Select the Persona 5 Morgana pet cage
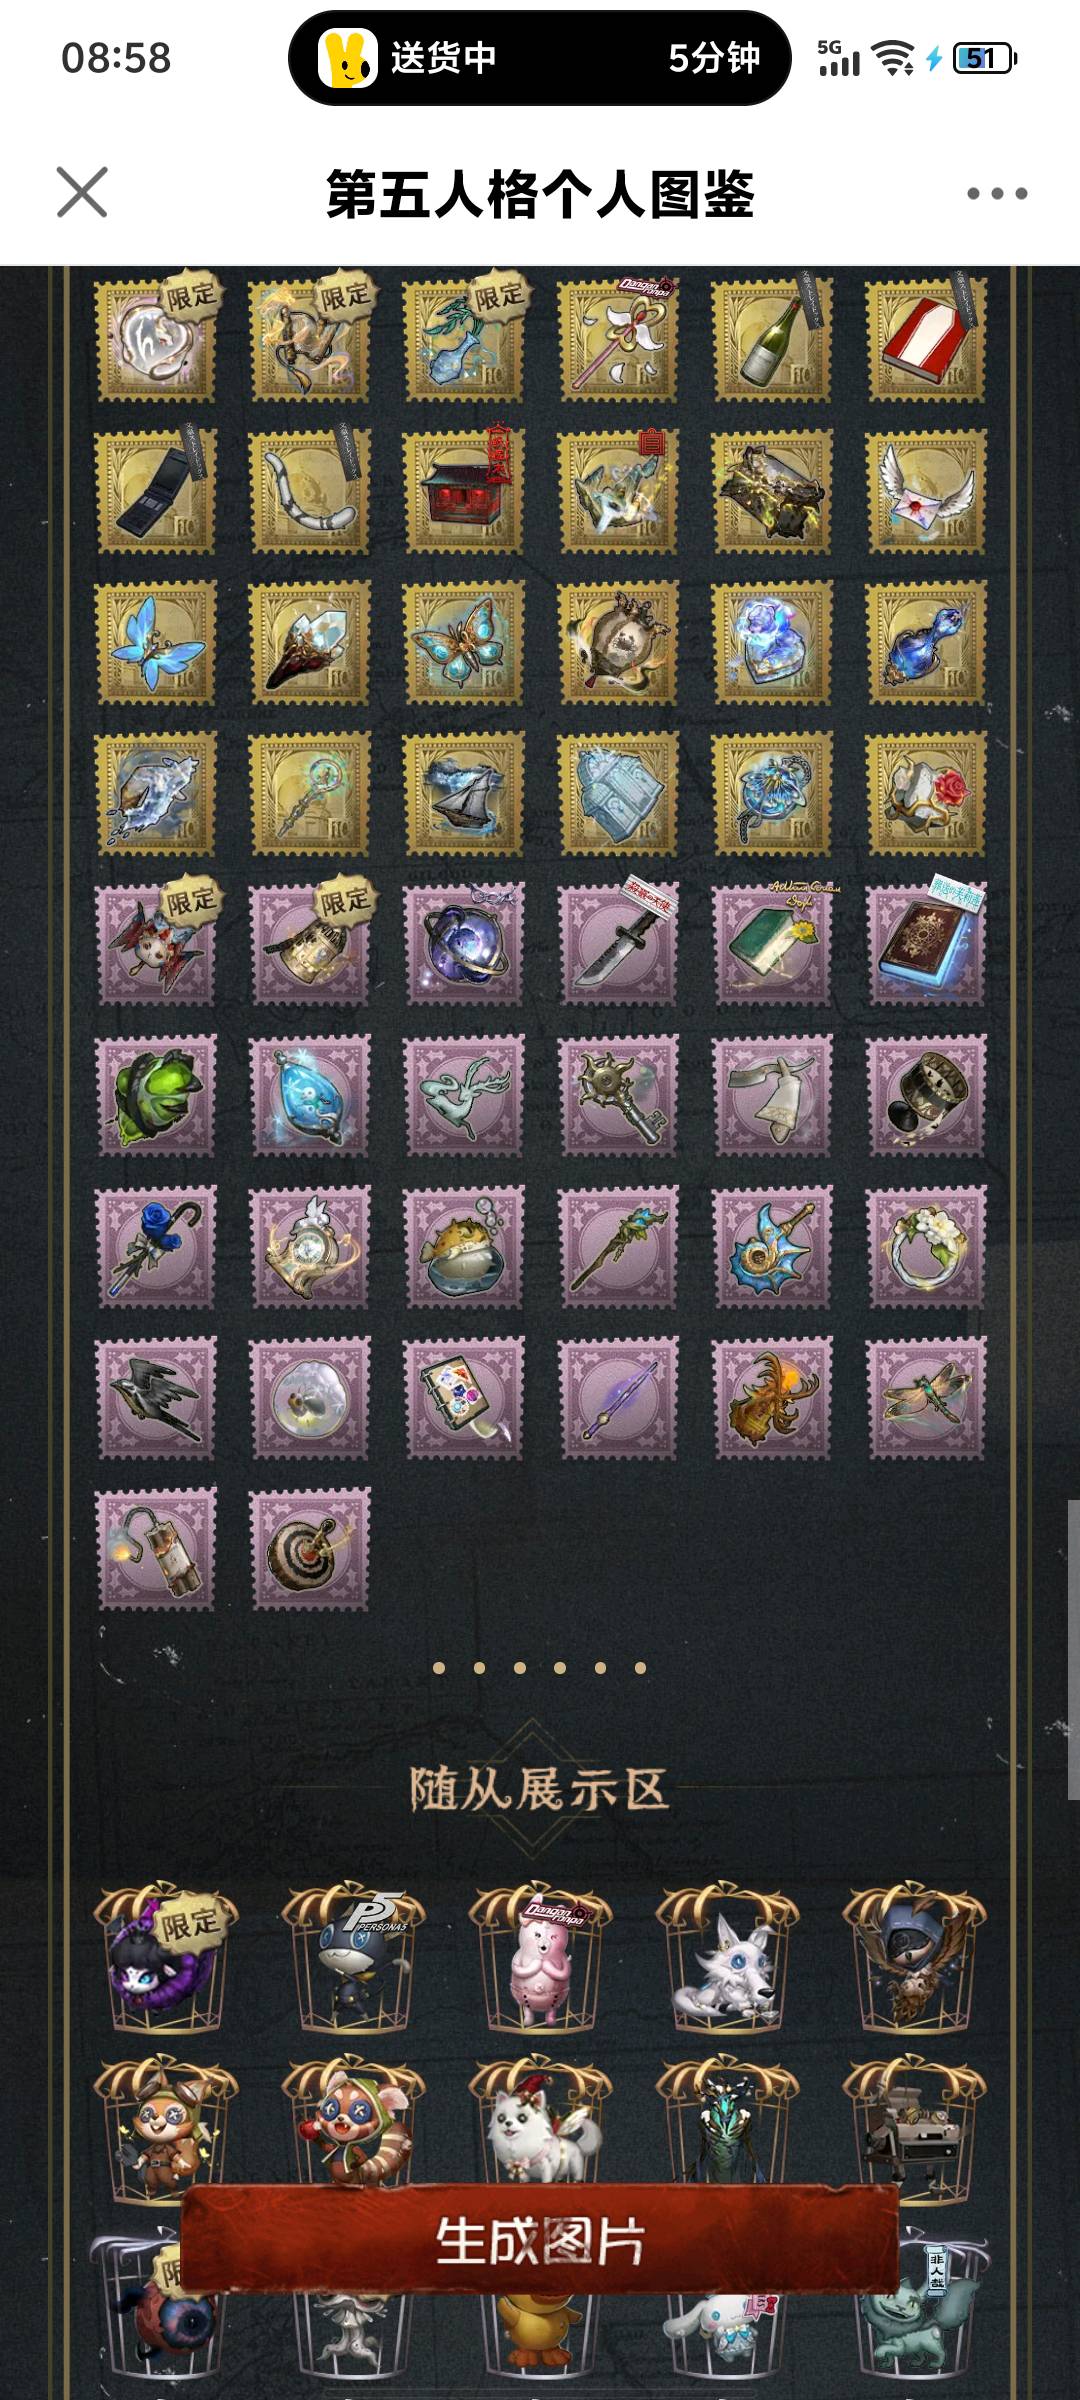The height and width of the screenshot is (2400, 1080). pos(354,1960)
